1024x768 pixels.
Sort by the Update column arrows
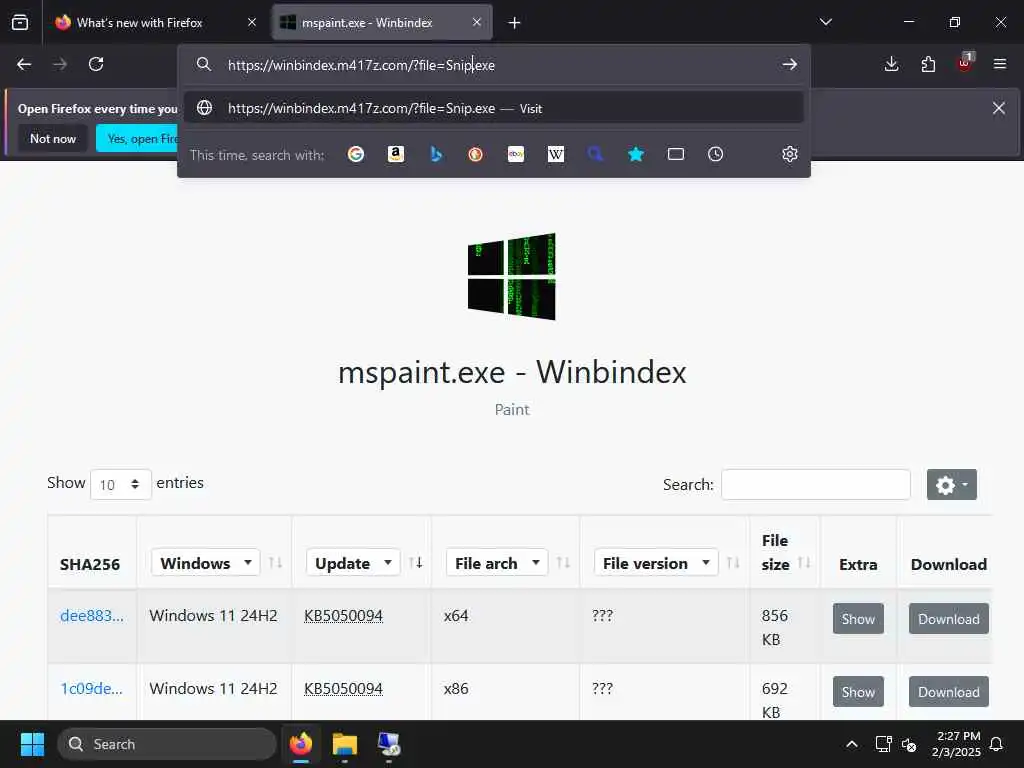(x=415, y=563)
